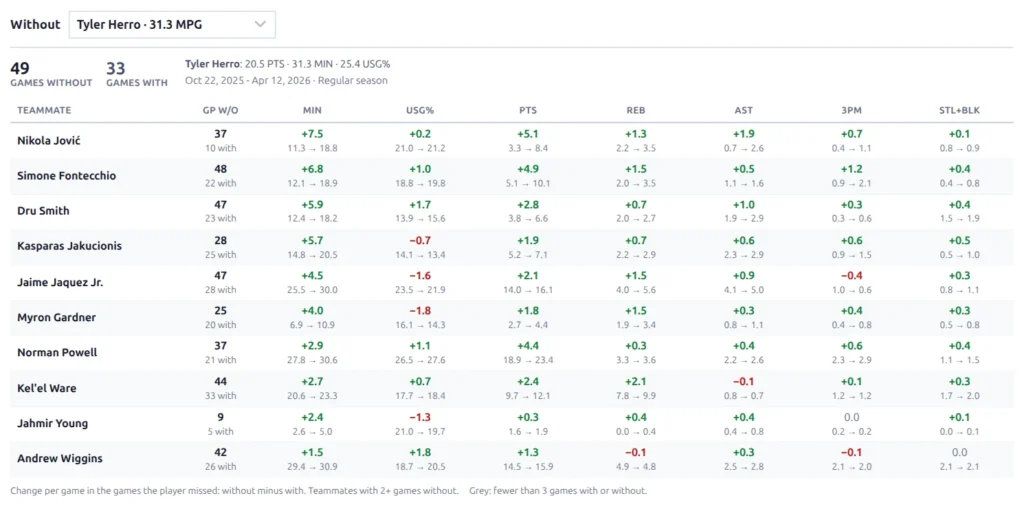The image size is (1024, 509).
Task: Click Jahmir Young's 9 games without count
Action: click(221, 417)
